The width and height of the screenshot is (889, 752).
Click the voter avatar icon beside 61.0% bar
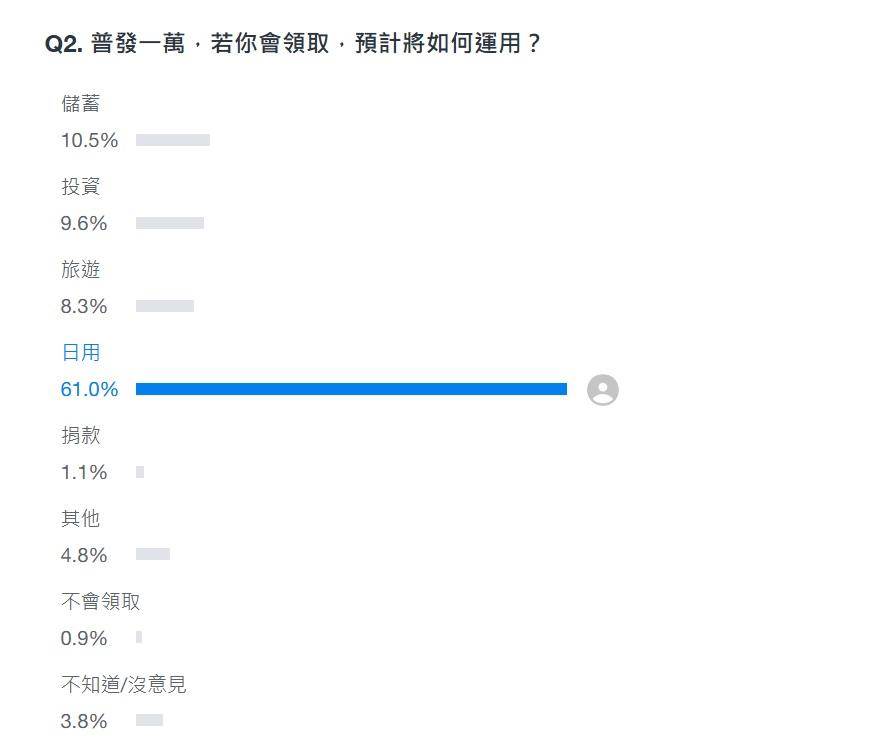click(603, 390)
